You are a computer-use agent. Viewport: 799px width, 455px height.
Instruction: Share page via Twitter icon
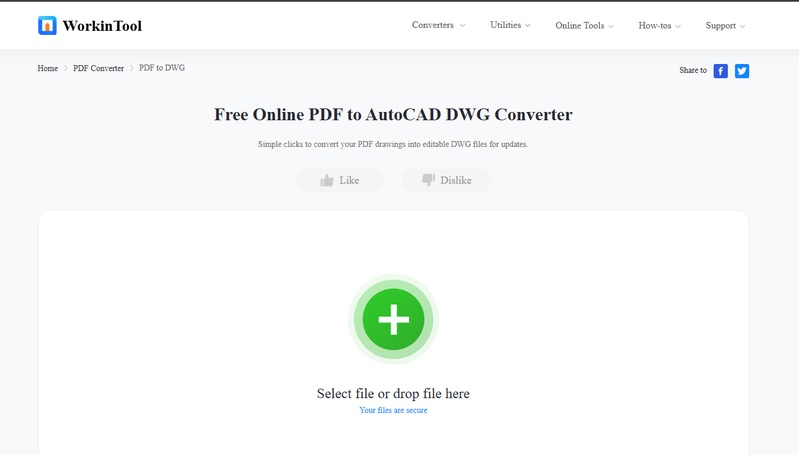pyautogui.click(x=742, y=71)
